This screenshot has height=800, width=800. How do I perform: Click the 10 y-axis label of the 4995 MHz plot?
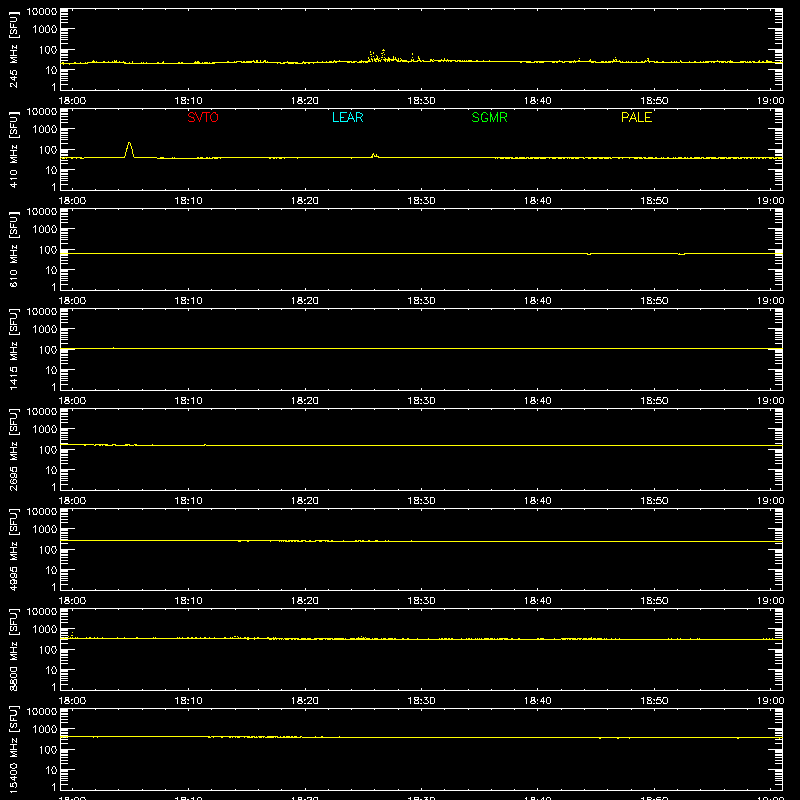click(x=51, y=570)
